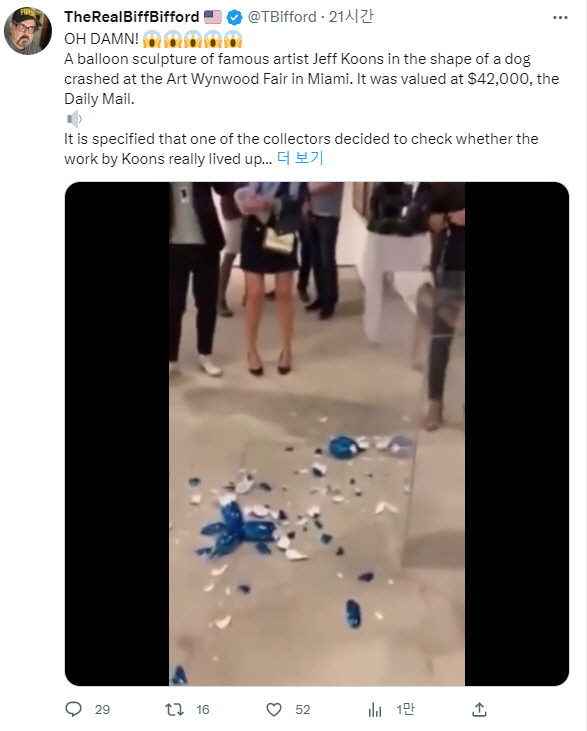The height and width of the screenshot is (731, 587).
Task: Play the broken balloon dog video
Action: 317,434
